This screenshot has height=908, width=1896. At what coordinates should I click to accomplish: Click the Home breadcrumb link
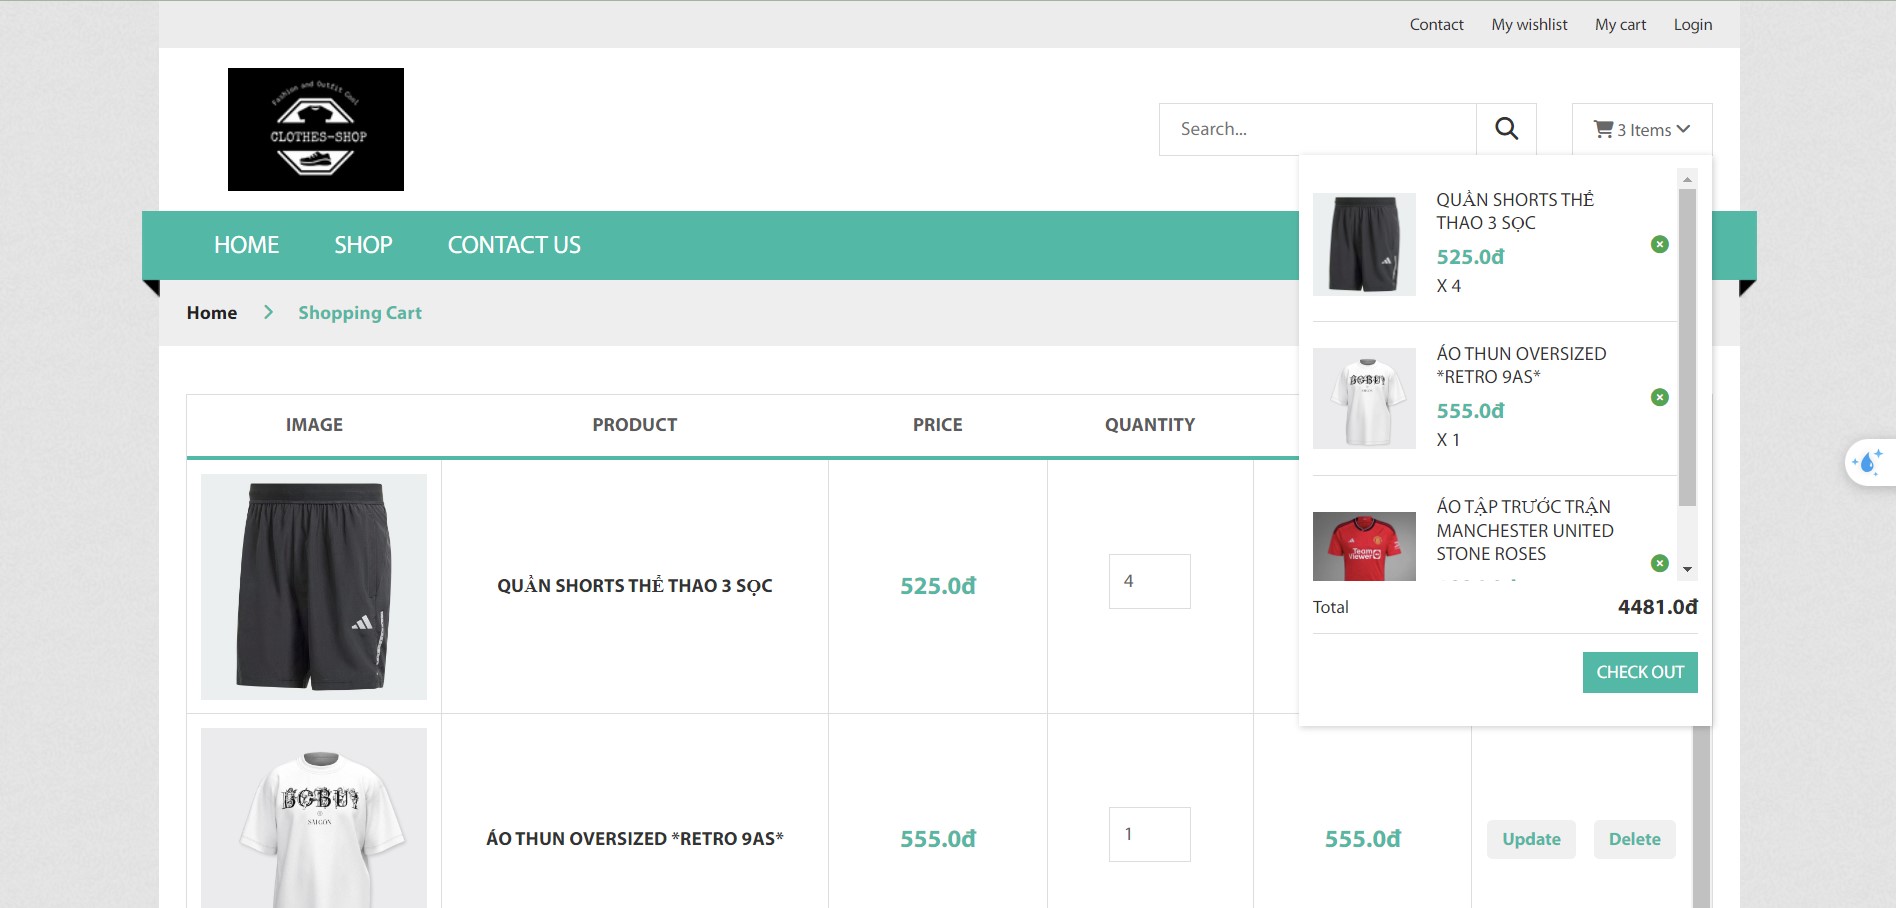[212, 312]
